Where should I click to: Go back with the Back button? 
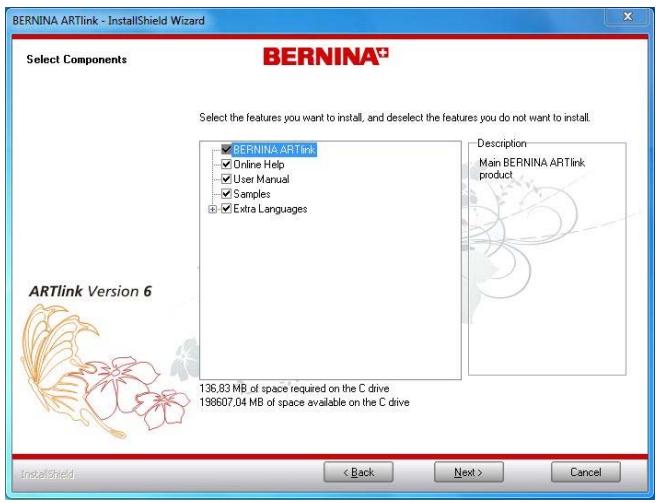[358, 472]
